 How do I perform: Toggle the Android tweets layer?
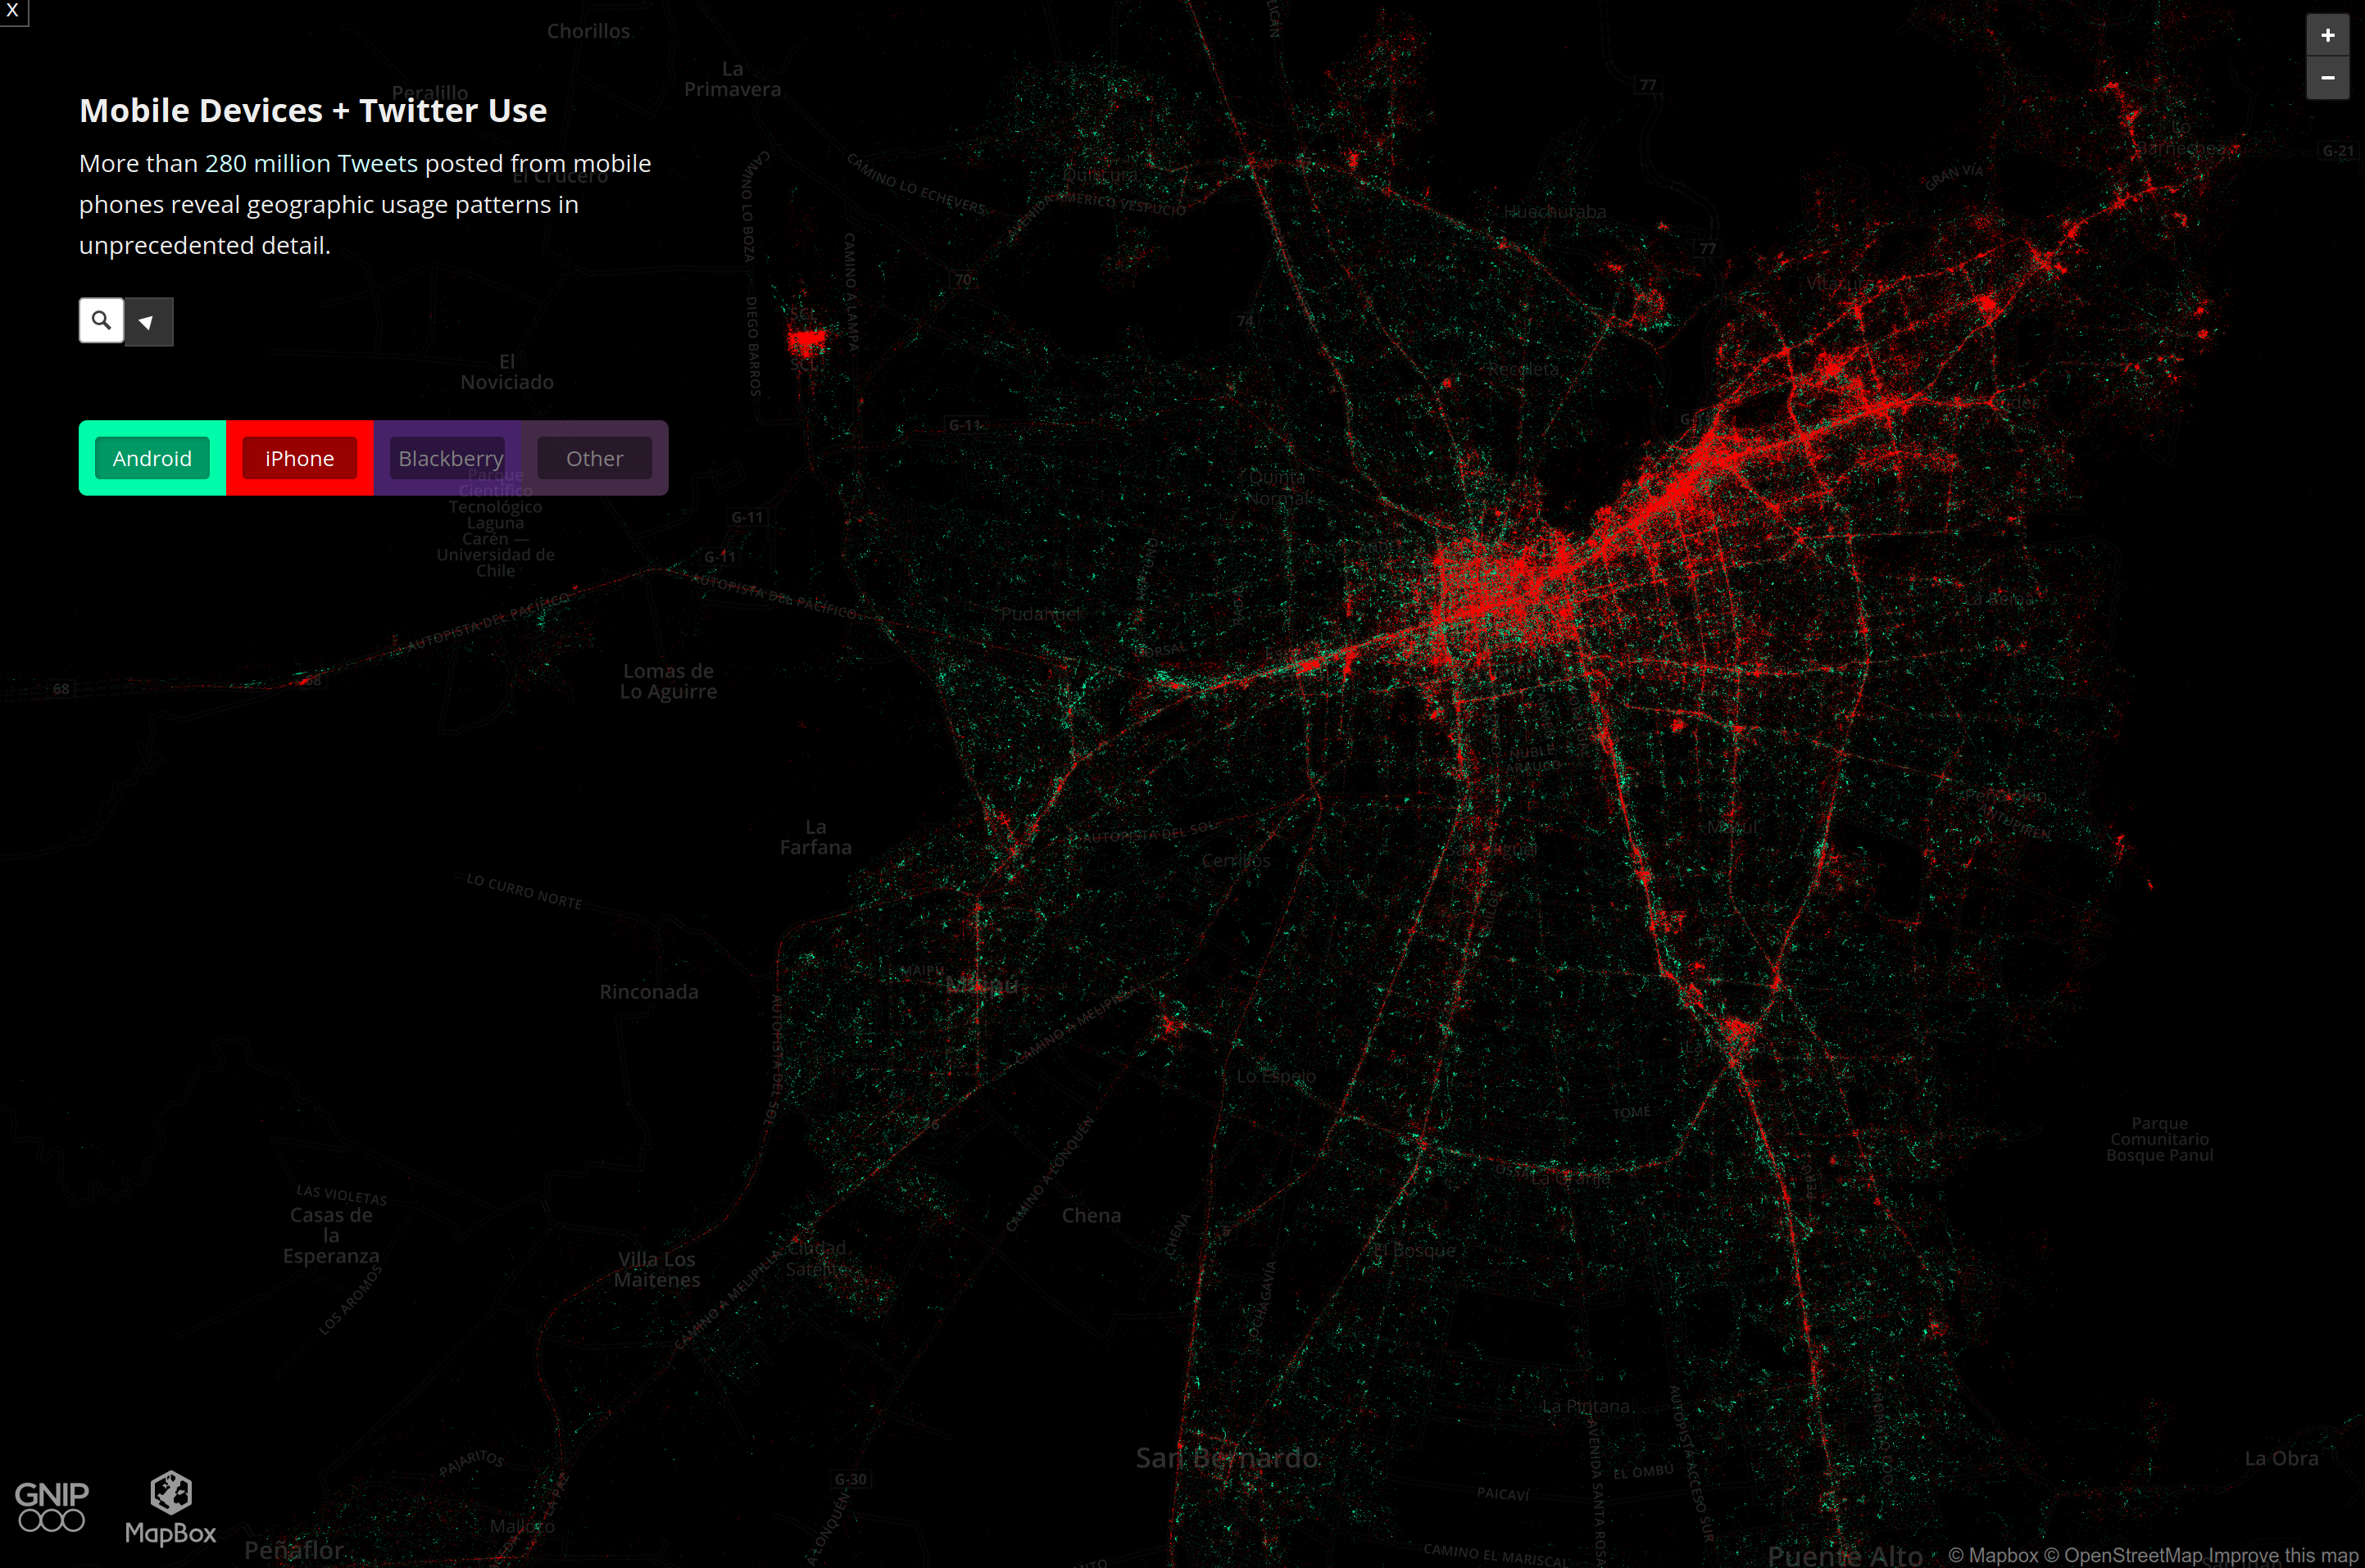tap(152, 458)
